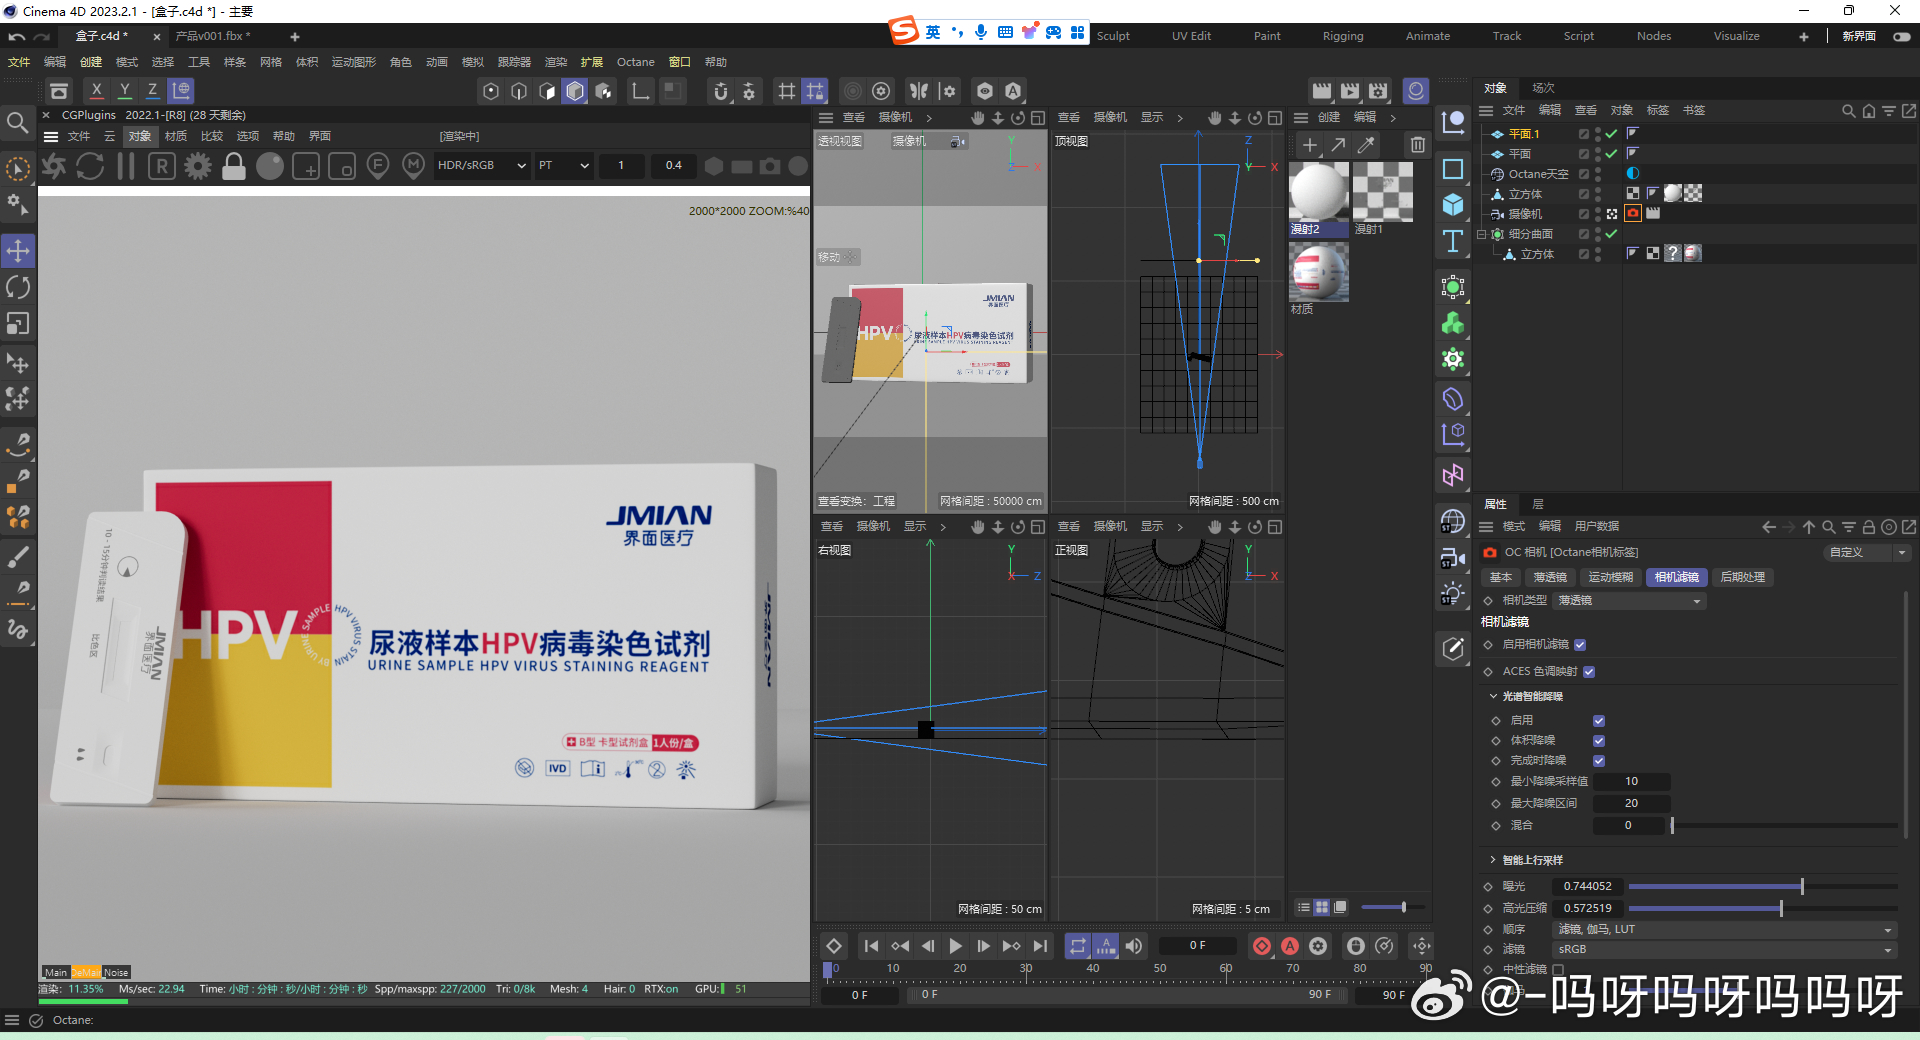The height and width of the screenshot is (1040, 1920).
Task: Adjust the 高光压缩 slider
Action: pyautogui.click(x=1762, y=909)
